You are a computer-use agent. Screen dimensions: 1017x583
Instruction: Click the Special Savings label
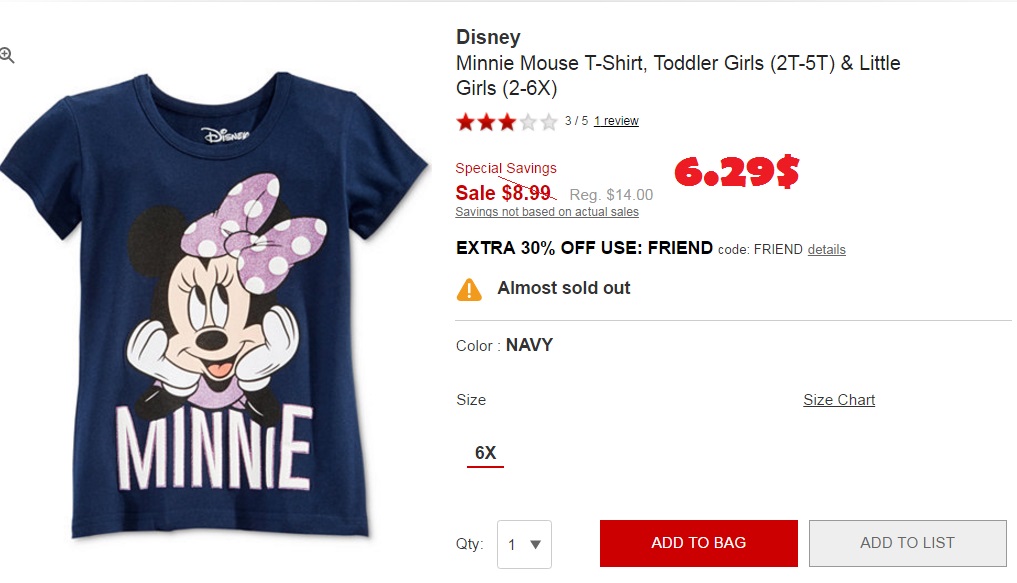point(506,168)
